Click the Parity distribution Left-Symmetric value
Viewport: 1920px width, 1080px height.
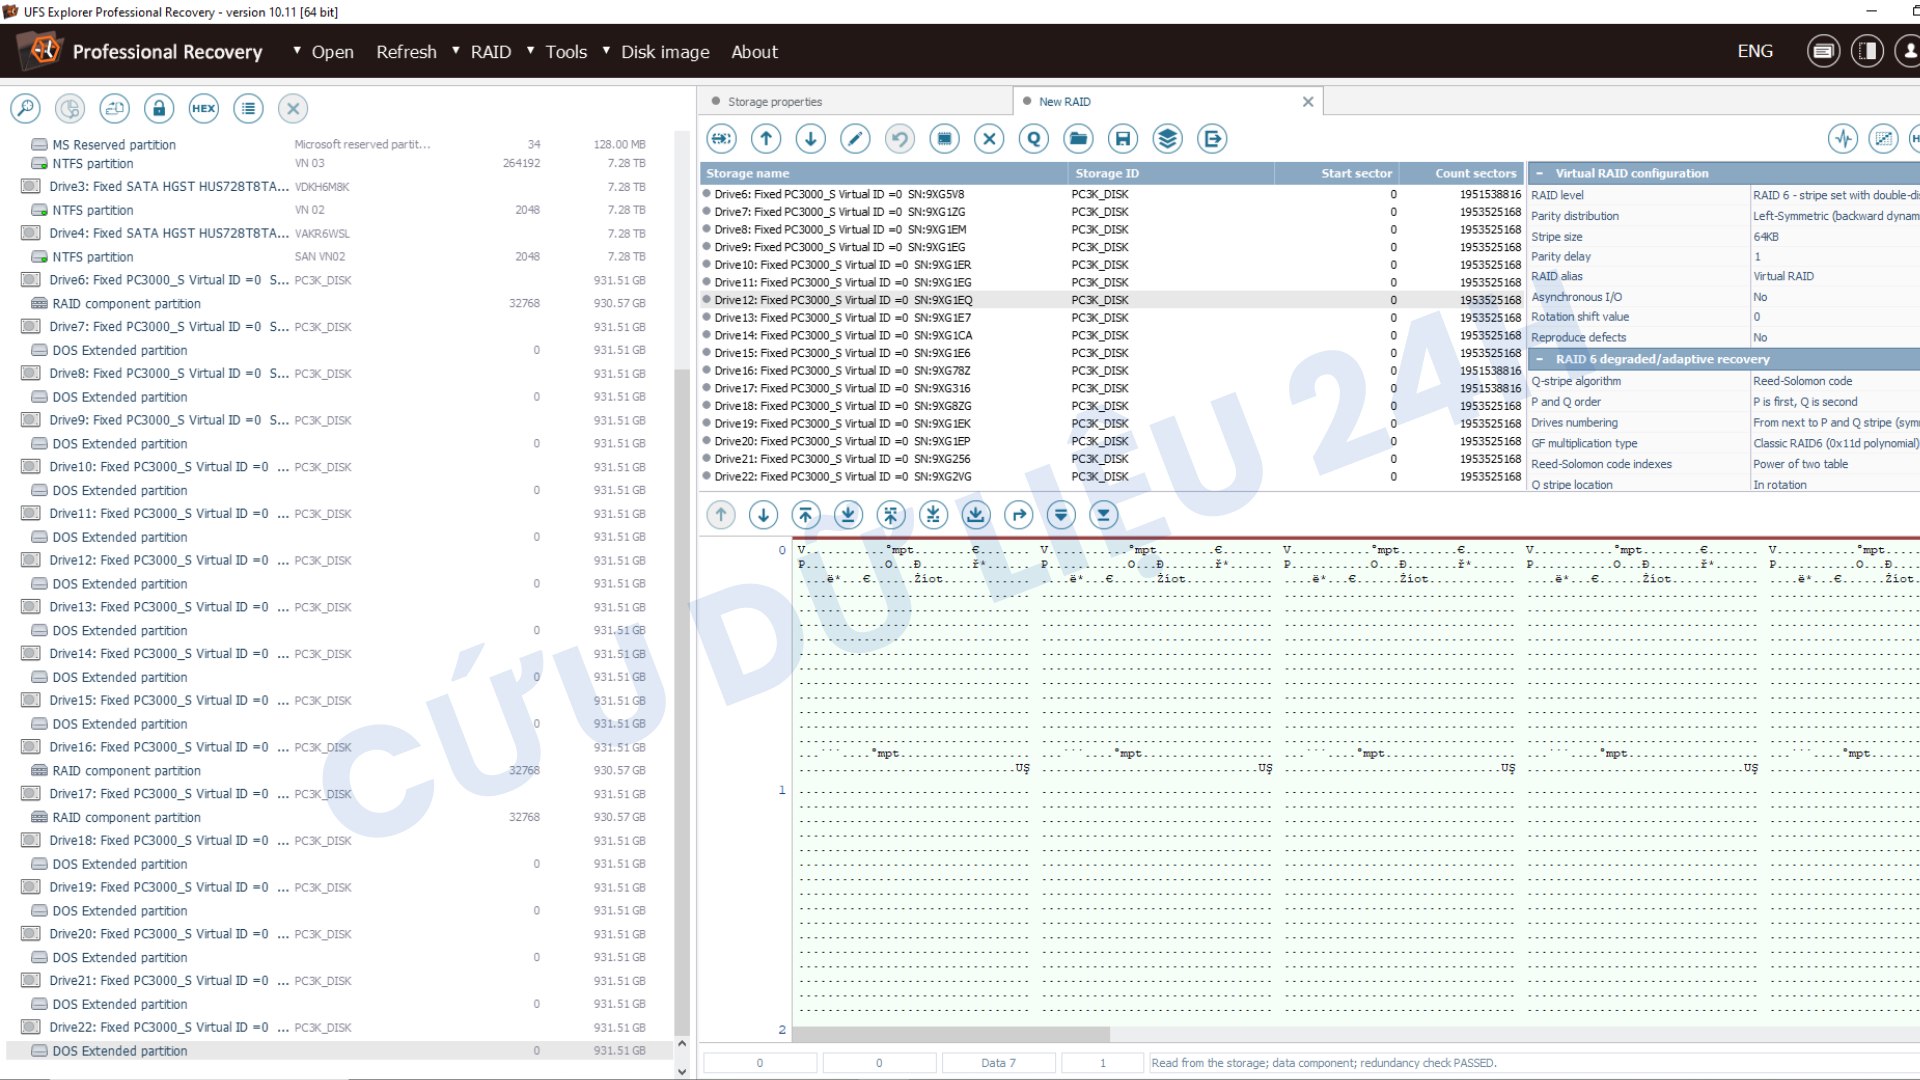pyautogui.click(x=1835, y=216)
